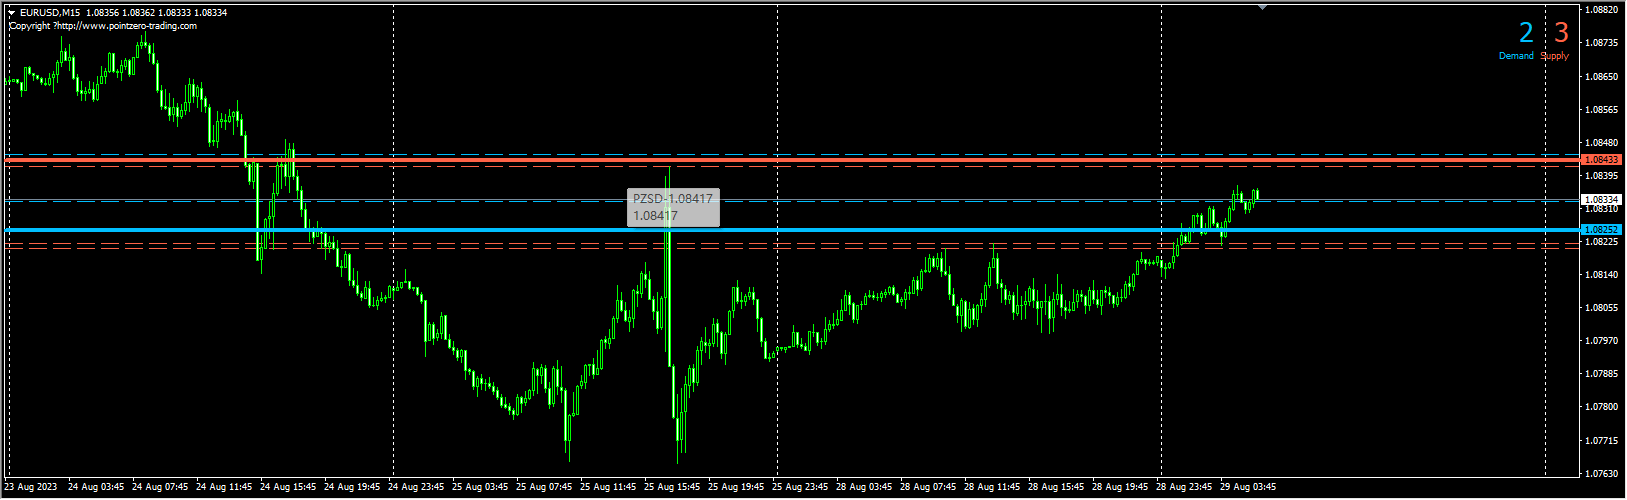Screen dimensions: 1627x500
Task: Click the PZSD-1.08417 tooltip
Action: coord(673,207)
